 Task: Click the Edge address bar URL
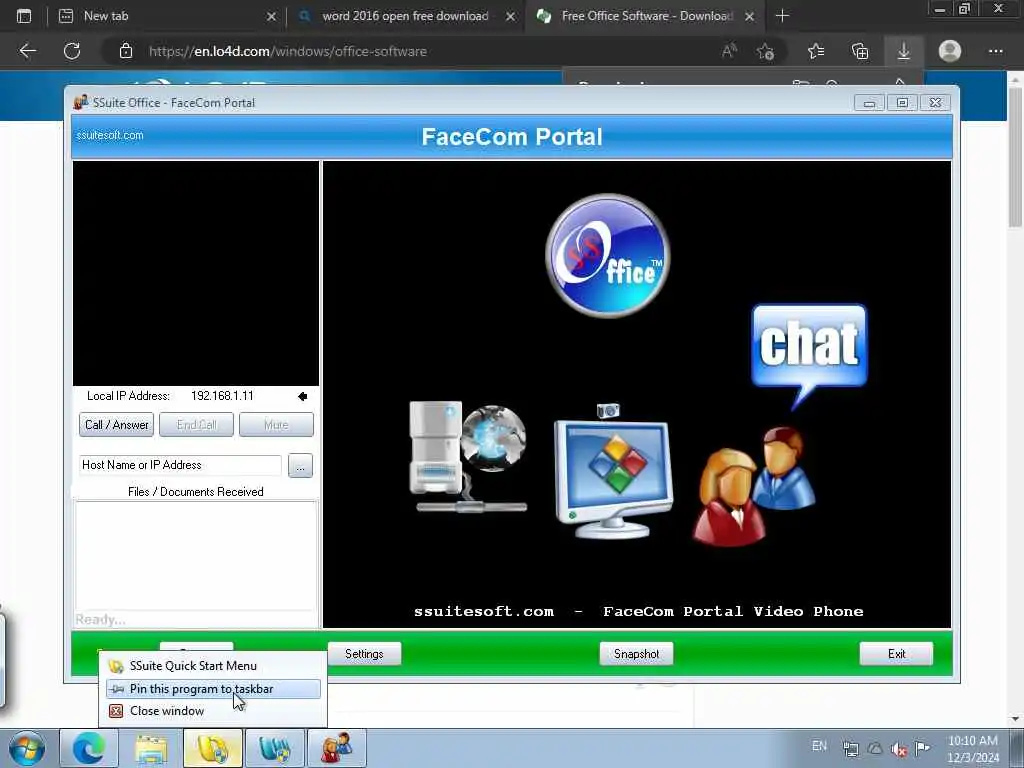point(288,51)
